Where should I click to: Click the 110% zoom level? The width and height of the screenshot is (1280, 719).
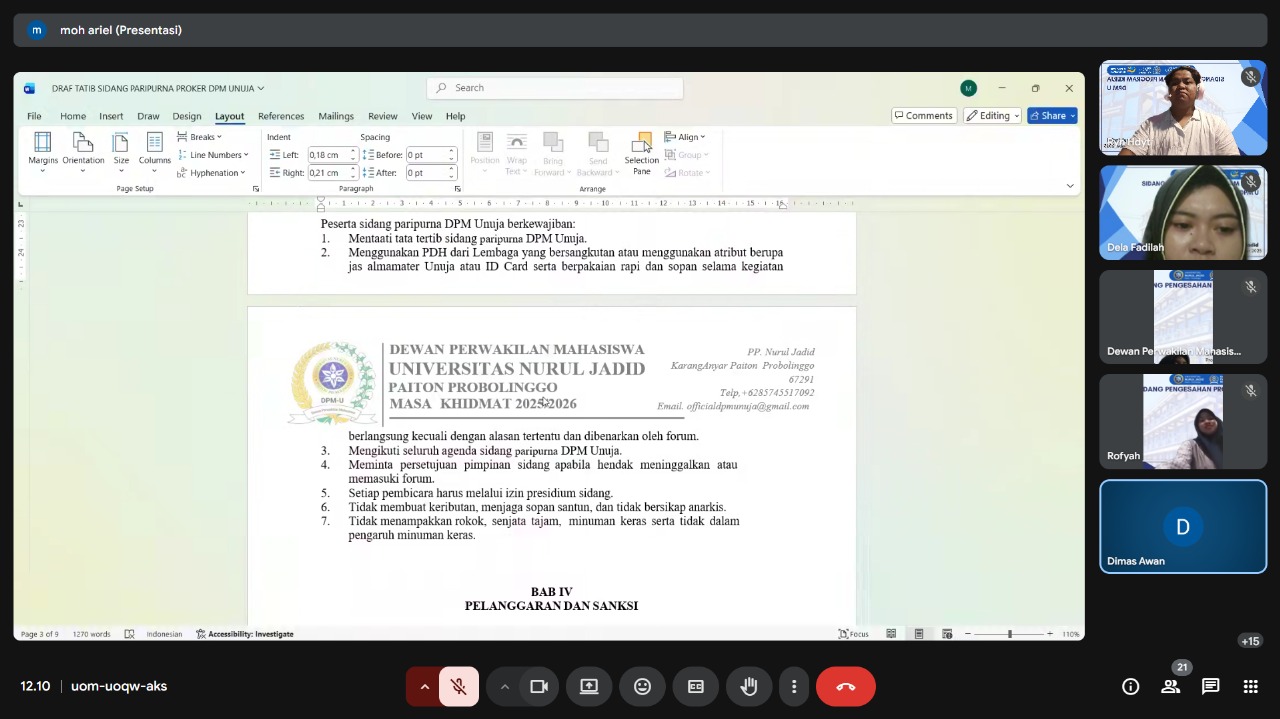click(x=1071, y=634)
